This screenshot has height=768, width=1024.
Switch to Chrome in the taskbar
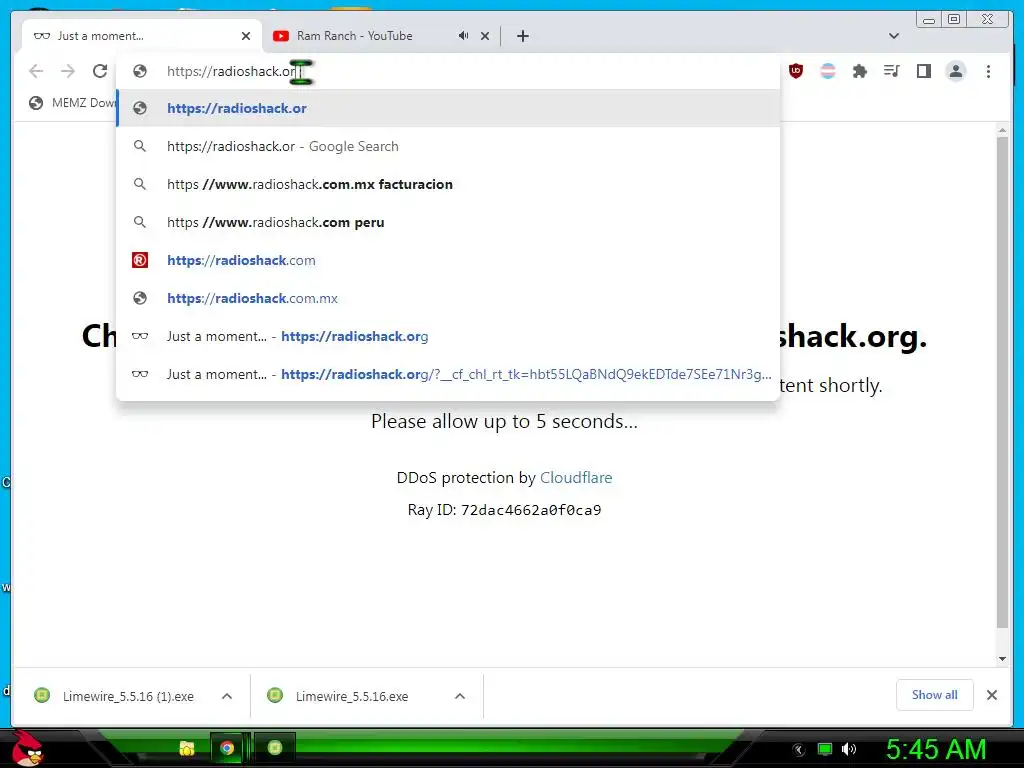(x=227, y=748)
